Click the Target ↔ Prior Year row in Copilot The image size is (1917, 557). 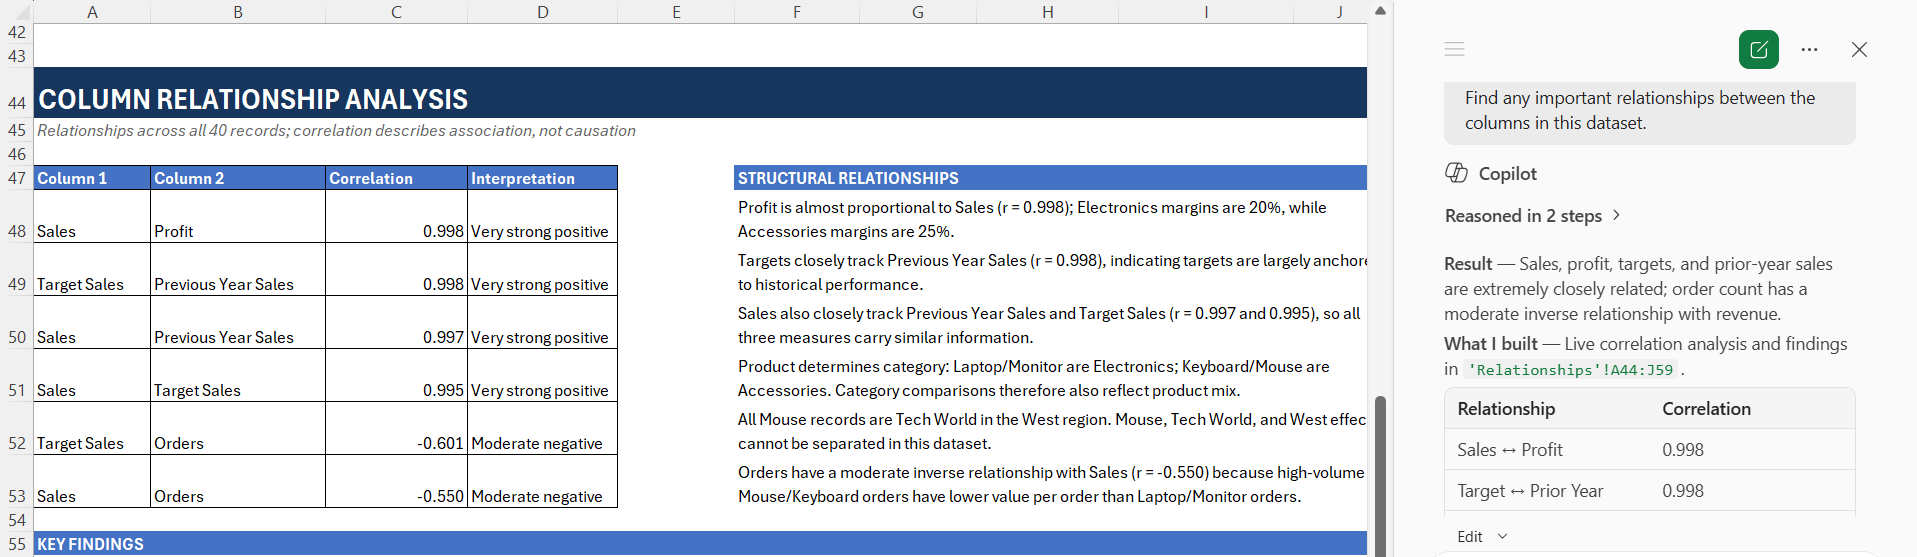point(1649,491)
